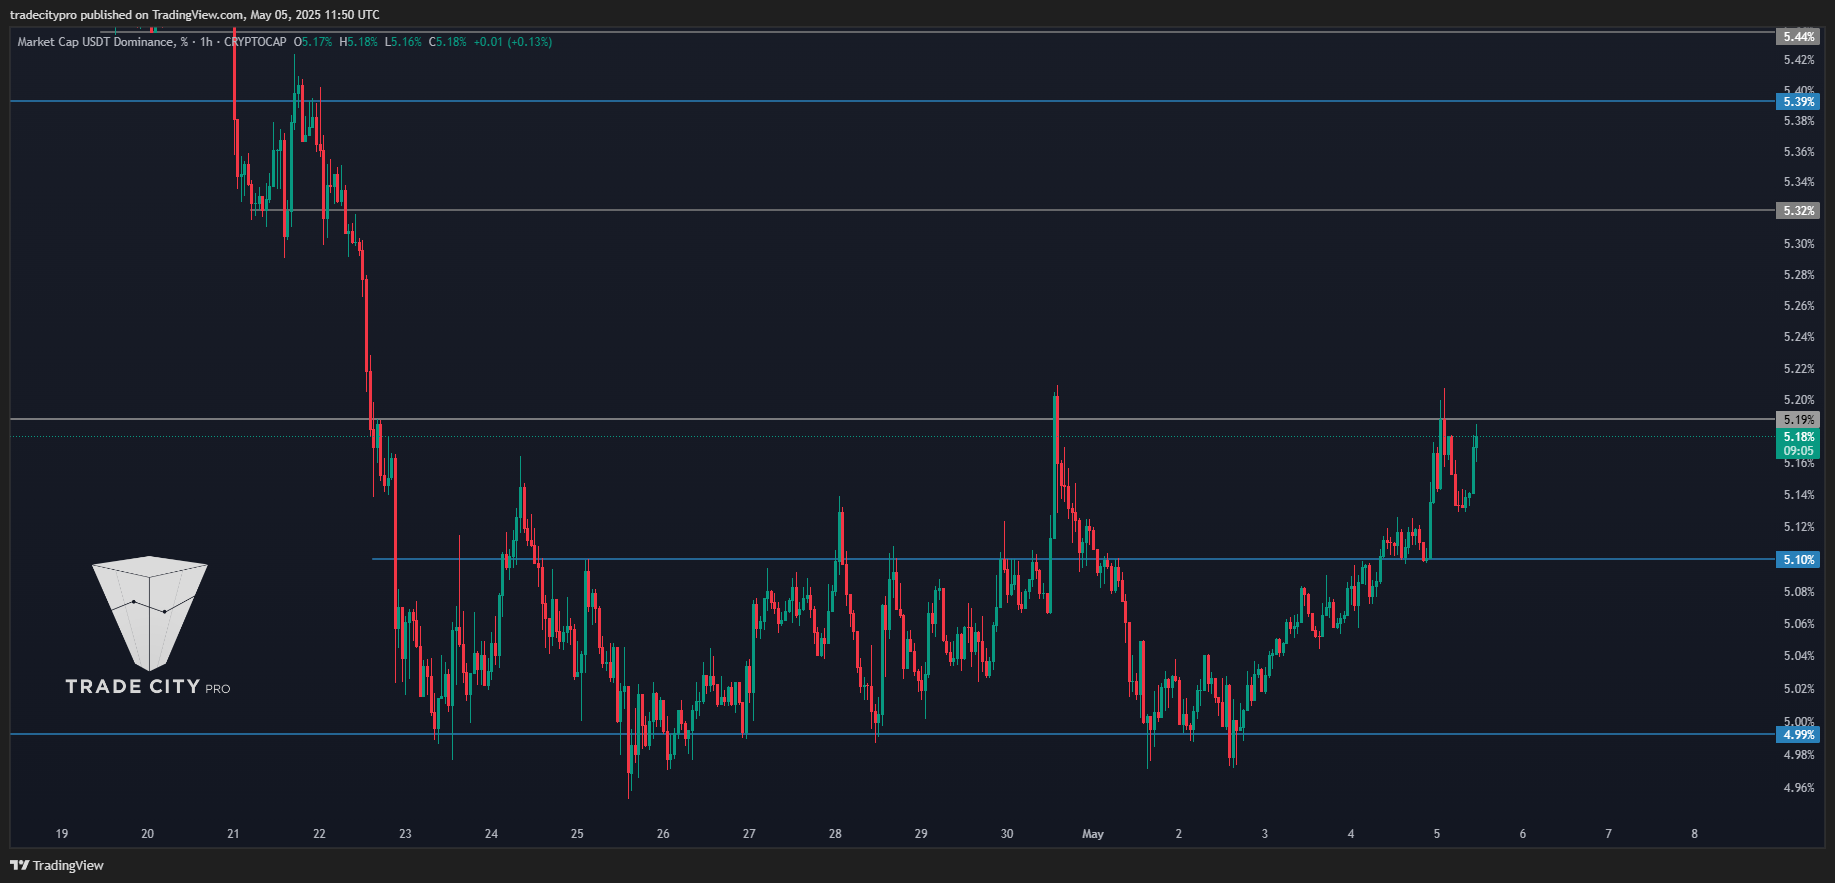Click date 28 on the time axis
This screenshot has width=1835, height=883.
(835, 834)
